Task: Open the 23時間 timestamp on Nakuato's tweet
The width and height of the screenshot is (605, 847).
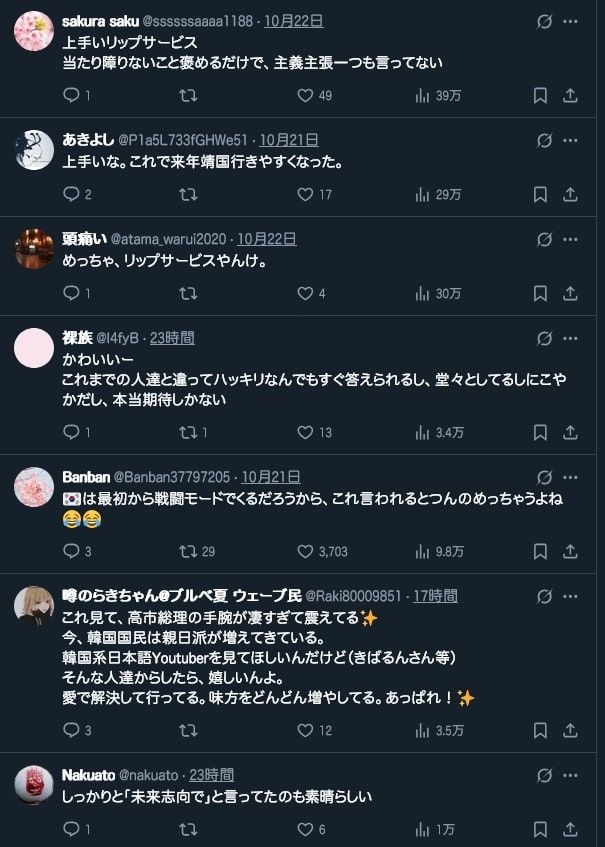Action: 212,775
